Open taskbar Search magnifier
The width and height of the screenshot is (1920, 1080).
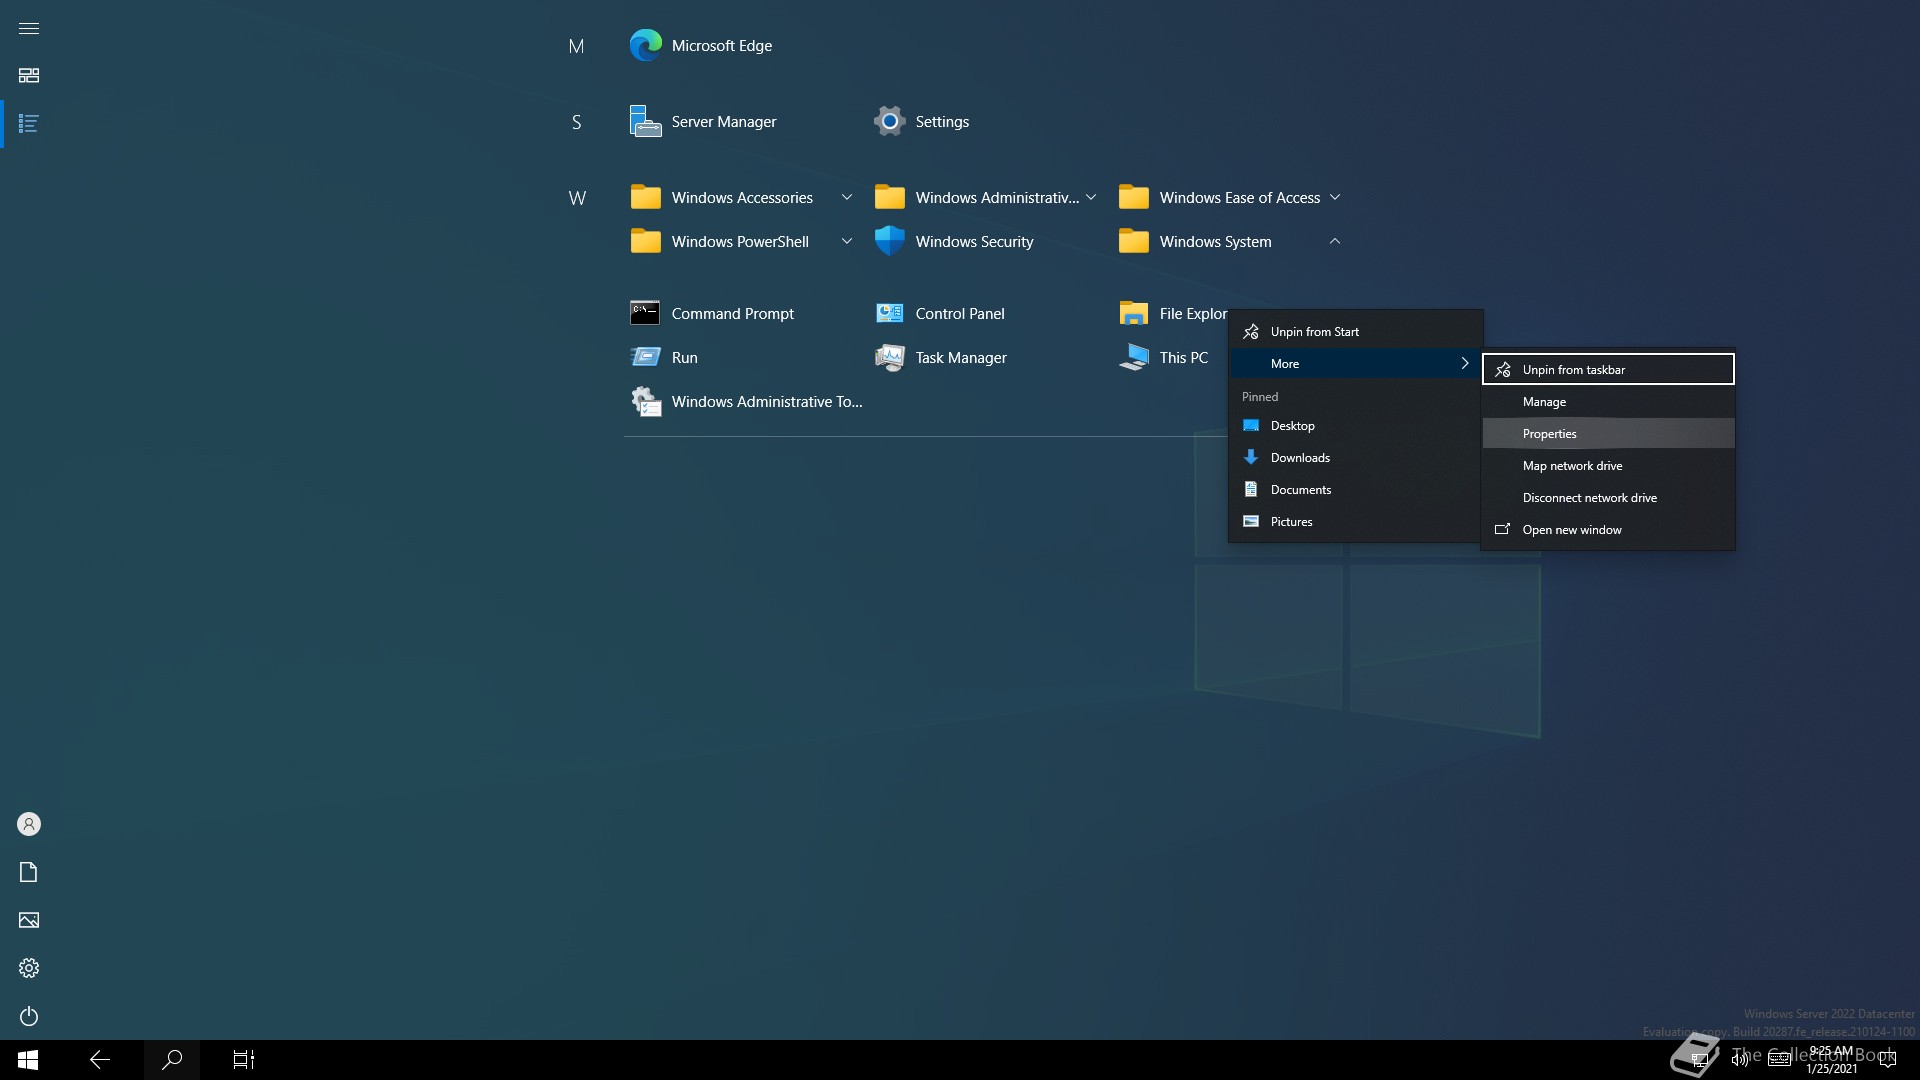[x=172, y=1060]
